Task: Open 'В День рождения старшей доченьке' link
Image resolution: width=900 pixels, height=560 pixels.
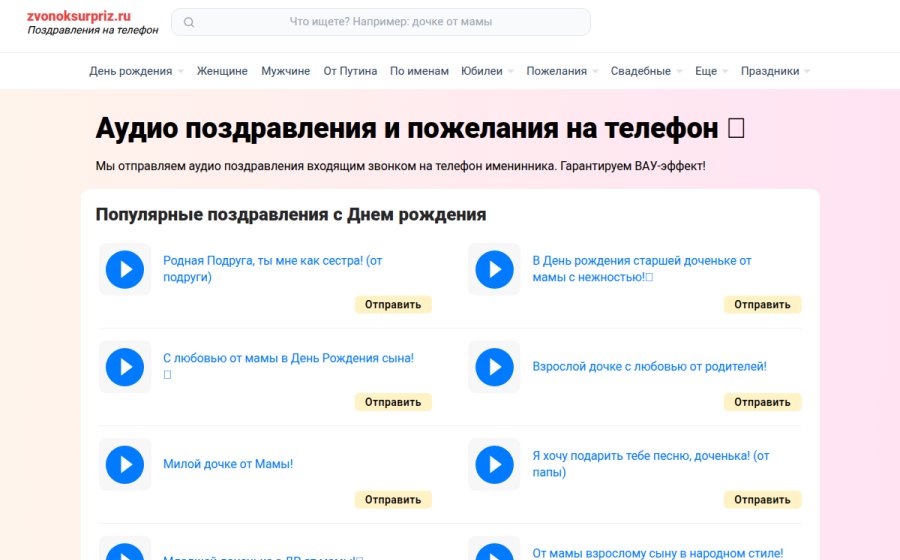Action: click(642, 269)
